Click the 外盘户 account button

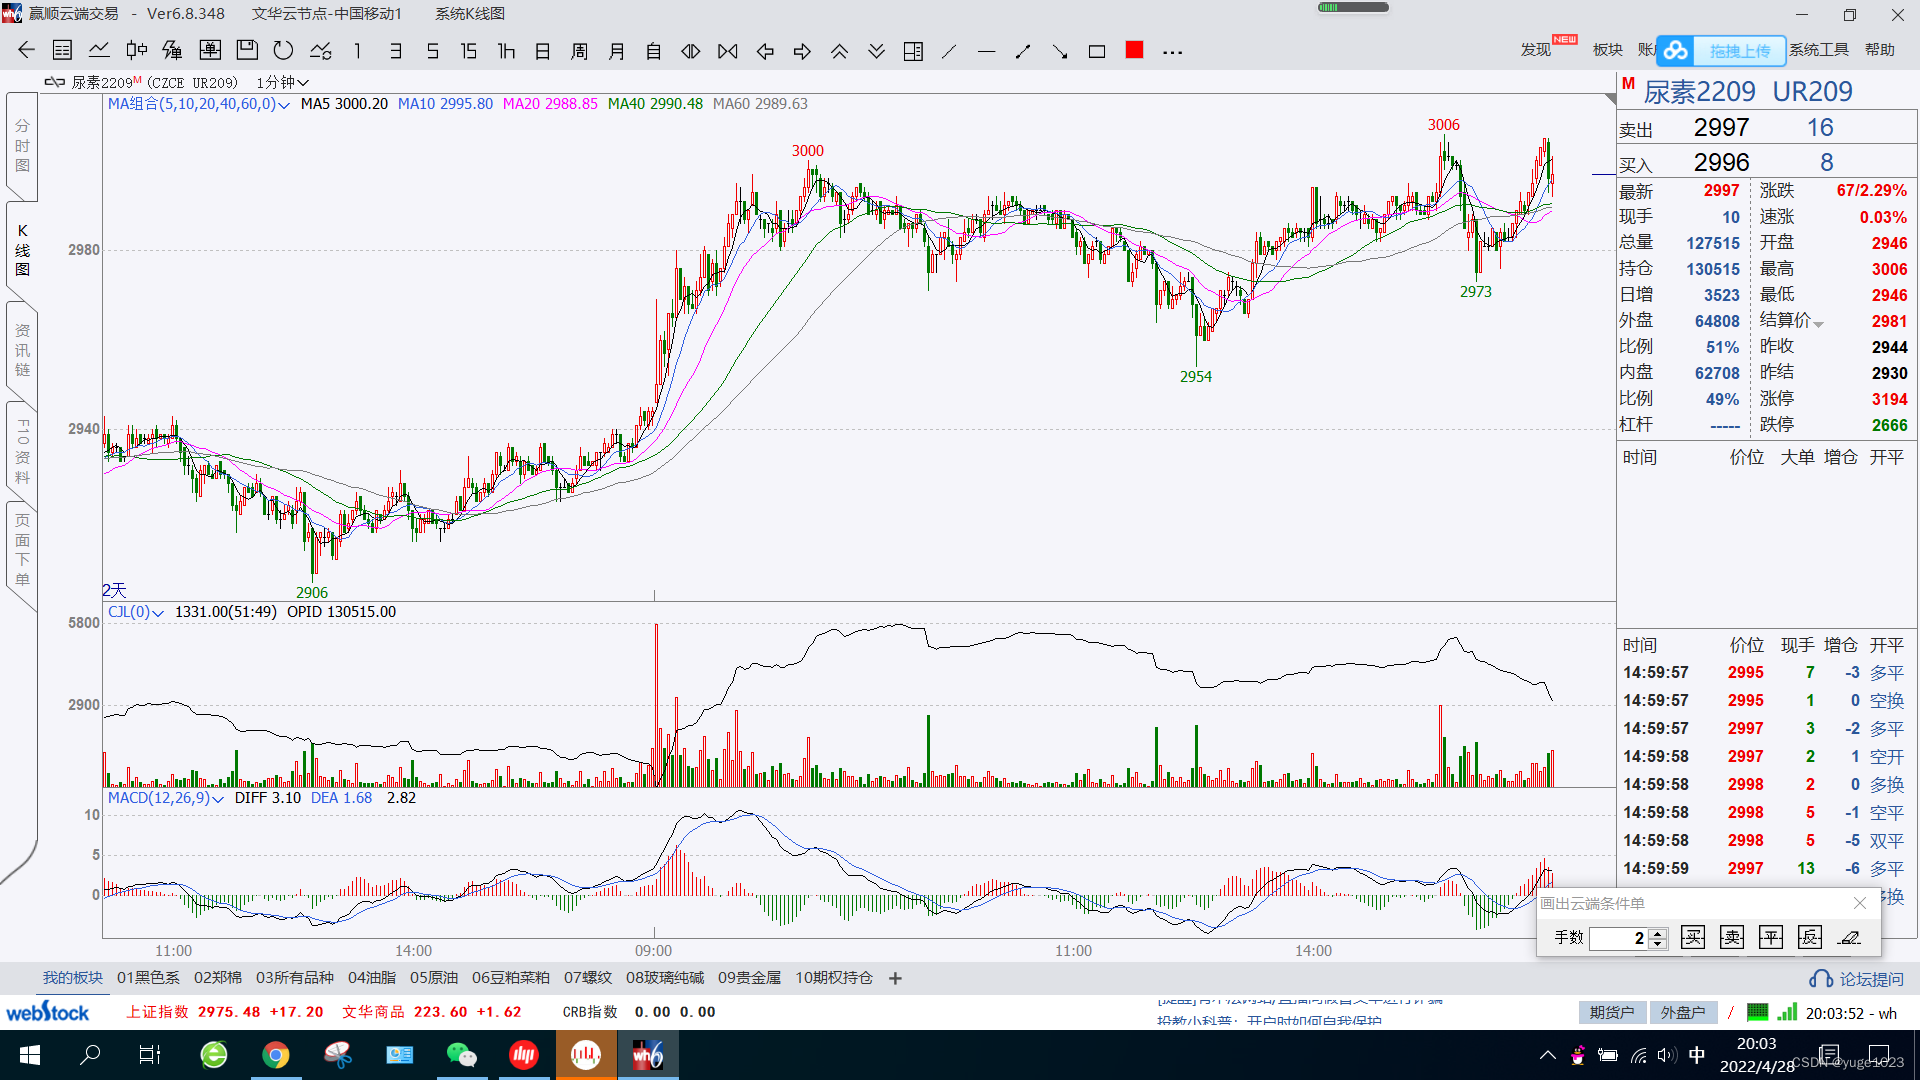[1683, 1013]
